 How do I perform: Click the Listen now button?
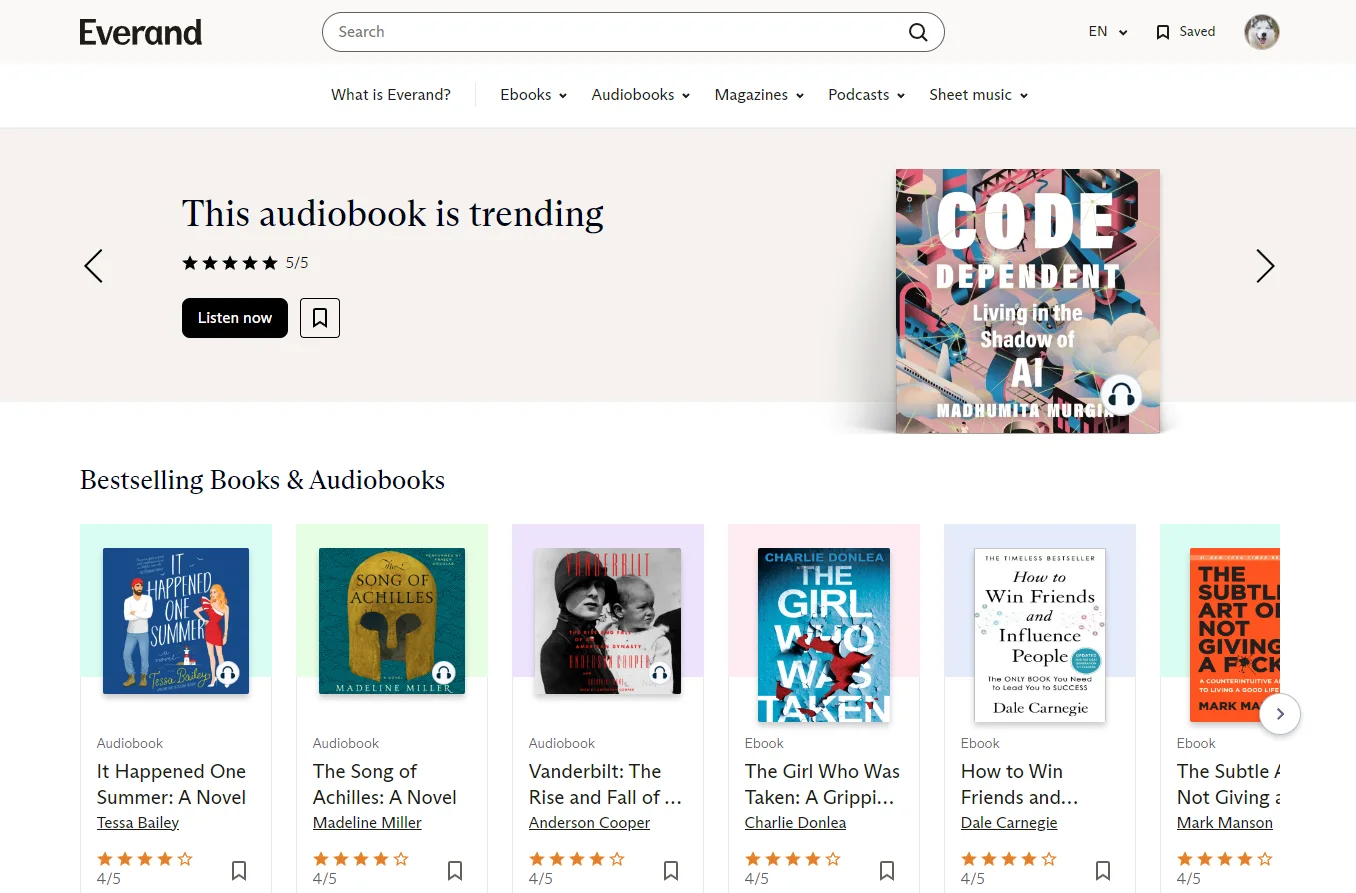235,318
